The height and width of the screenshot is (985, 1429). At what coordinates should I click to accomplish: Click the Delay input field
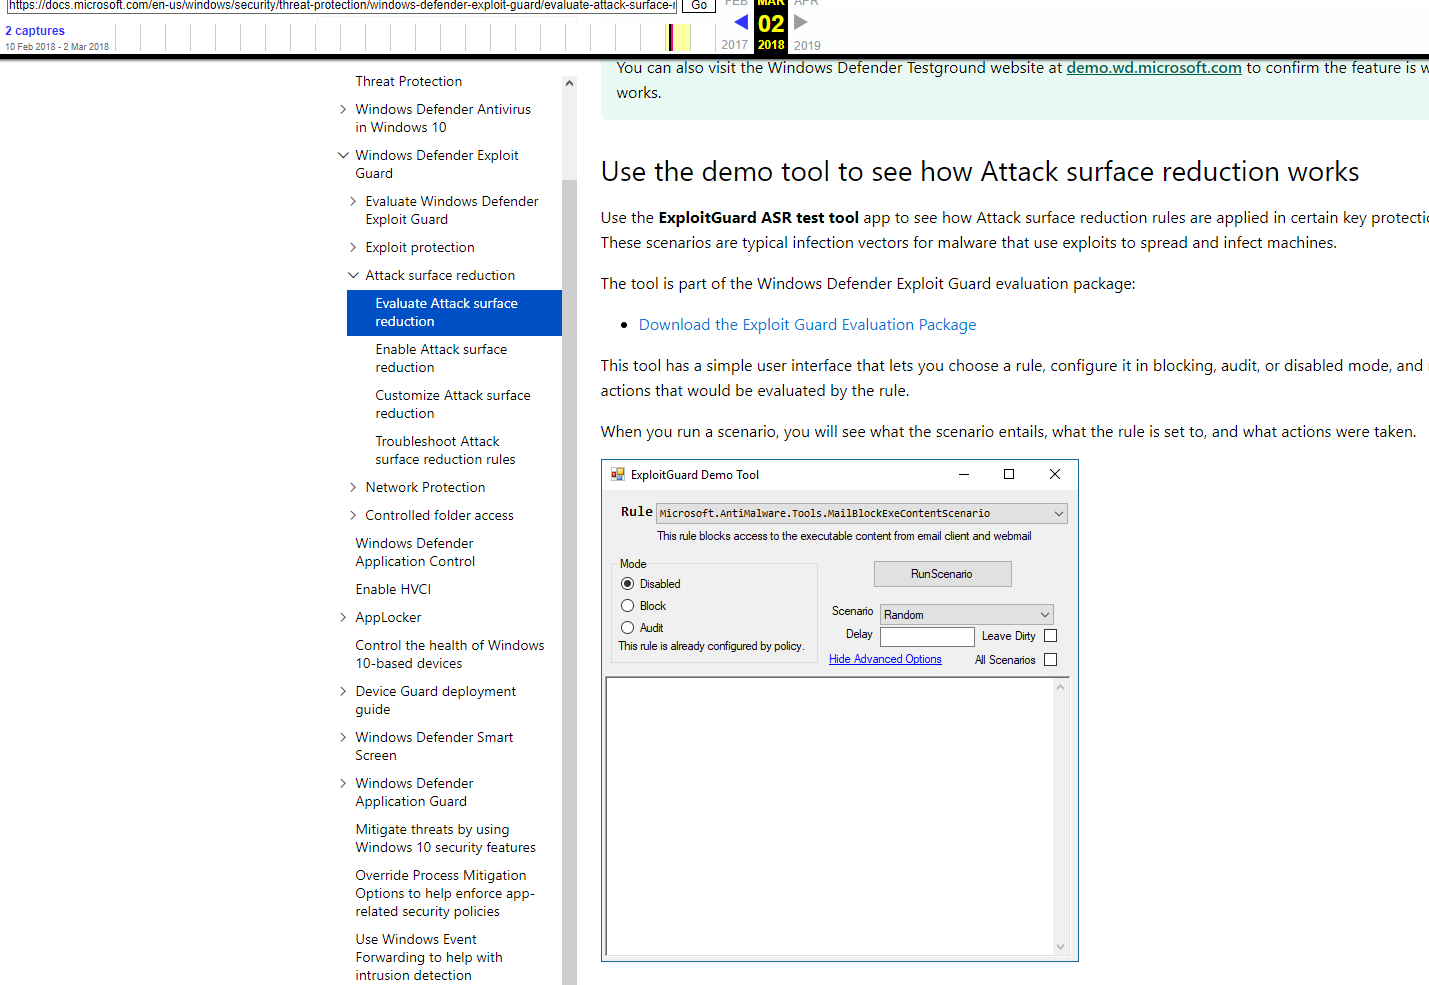(927, 637)
